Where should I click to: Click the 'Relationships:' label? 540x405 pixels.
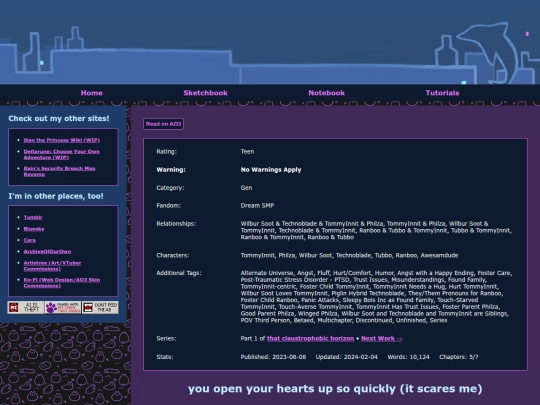176,224
